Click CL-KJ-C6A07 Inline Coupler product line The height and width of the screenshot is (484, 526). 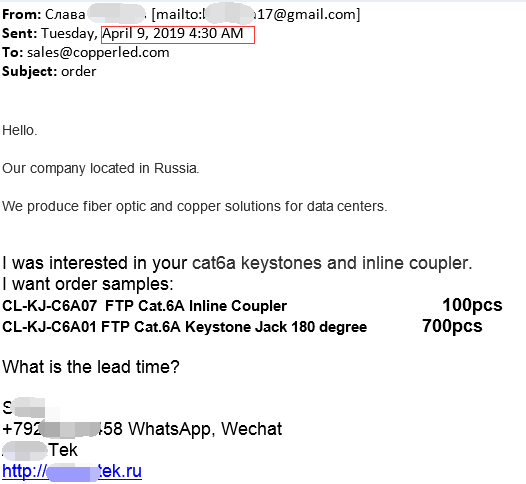click(145, 306)
